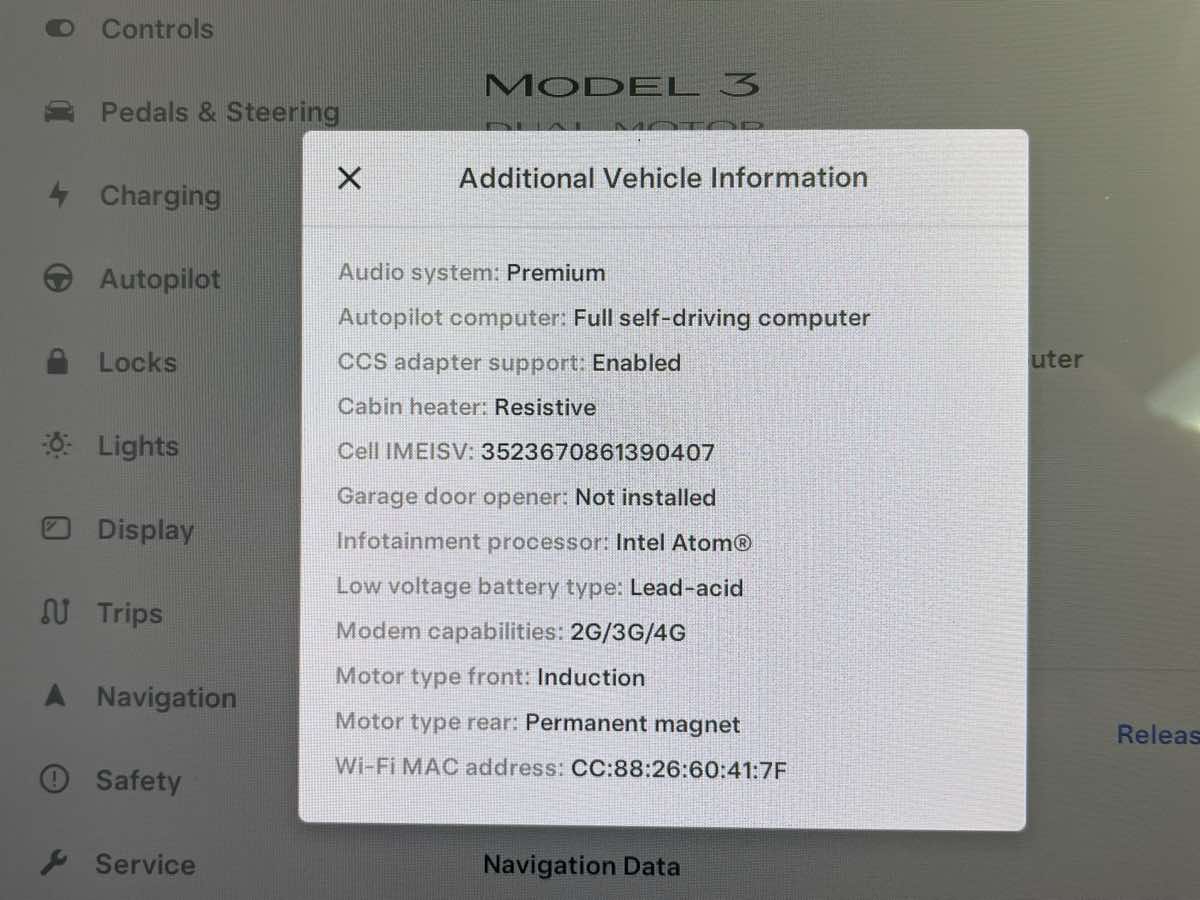Image resolution: width=1200 pixels, height=900 pixels.
Task: Click the car icon for Pedals & Steering
Action: point(60,113)
